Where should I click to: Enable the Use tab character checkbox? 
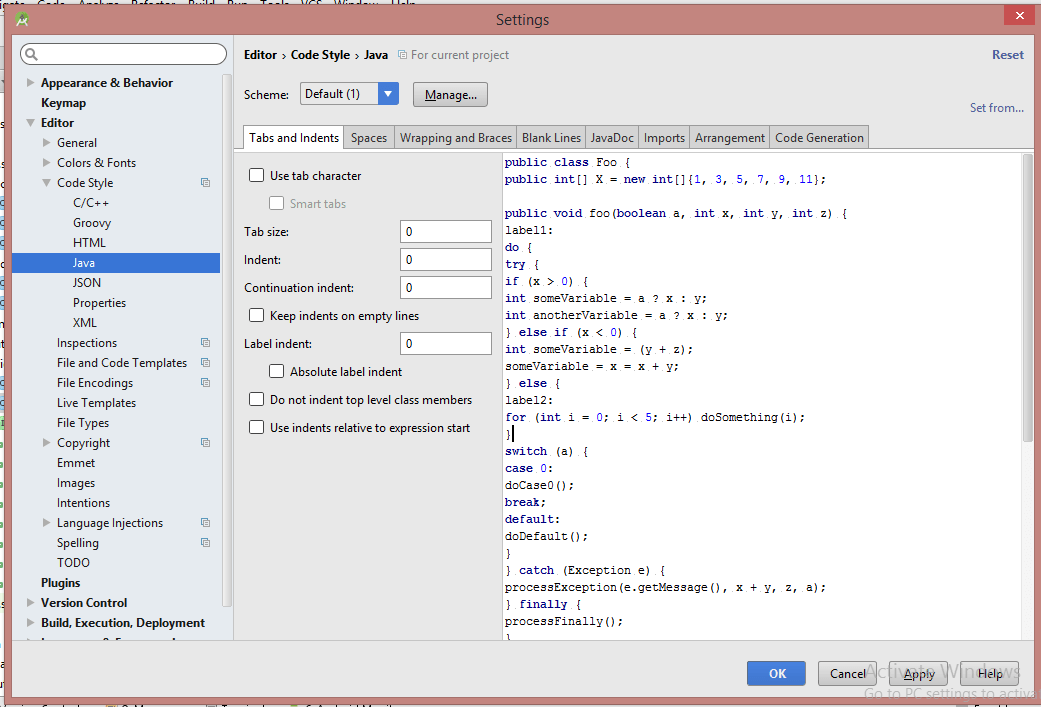[x=257, y=176]
